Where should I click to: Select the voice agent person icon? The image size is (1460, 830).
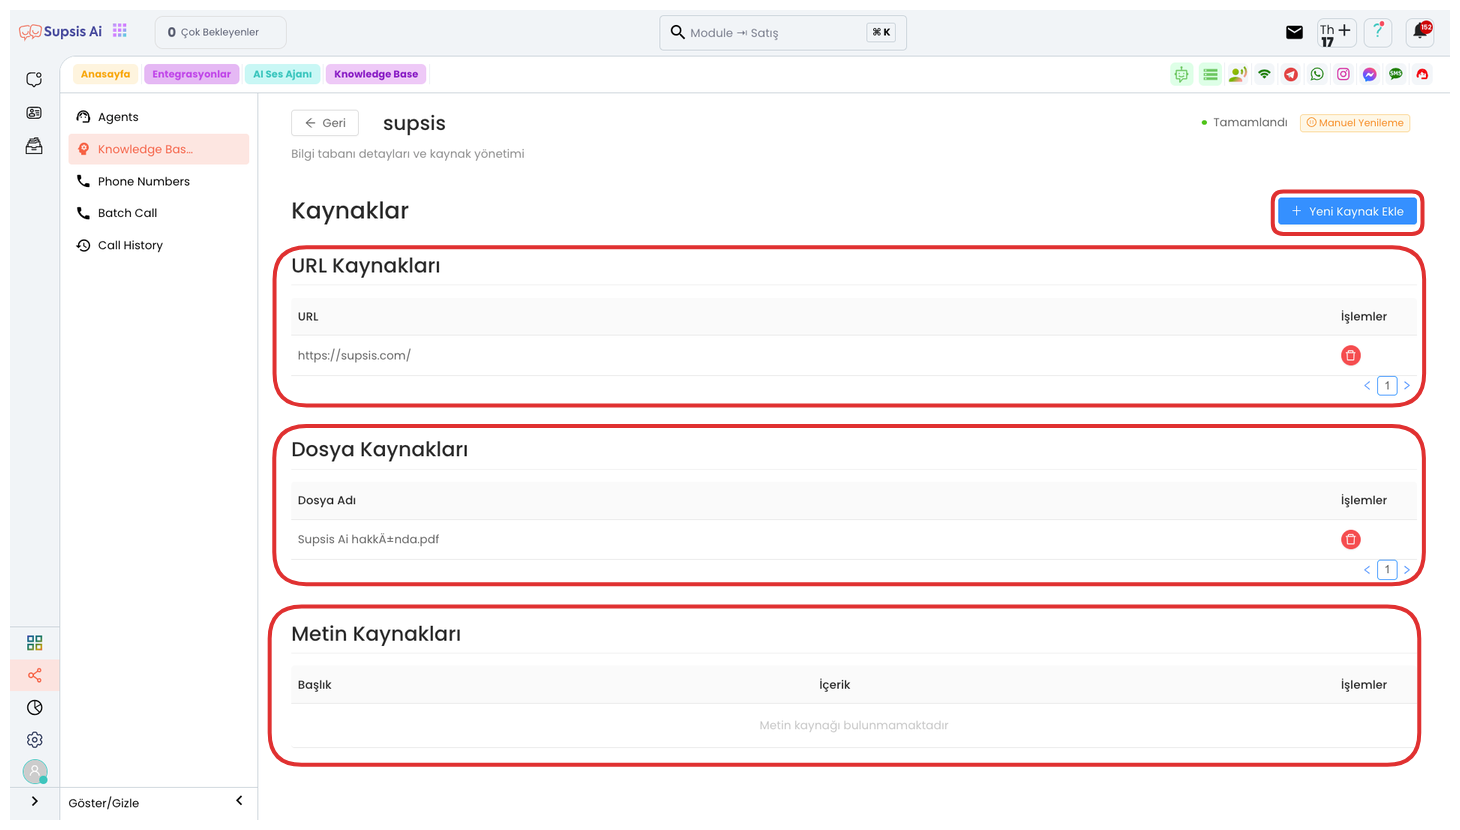(1238, 74)
